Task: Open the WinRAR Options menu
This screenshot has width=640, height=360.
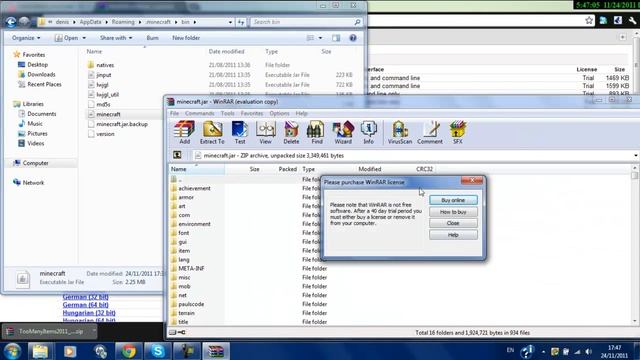Action: [279, 113]
